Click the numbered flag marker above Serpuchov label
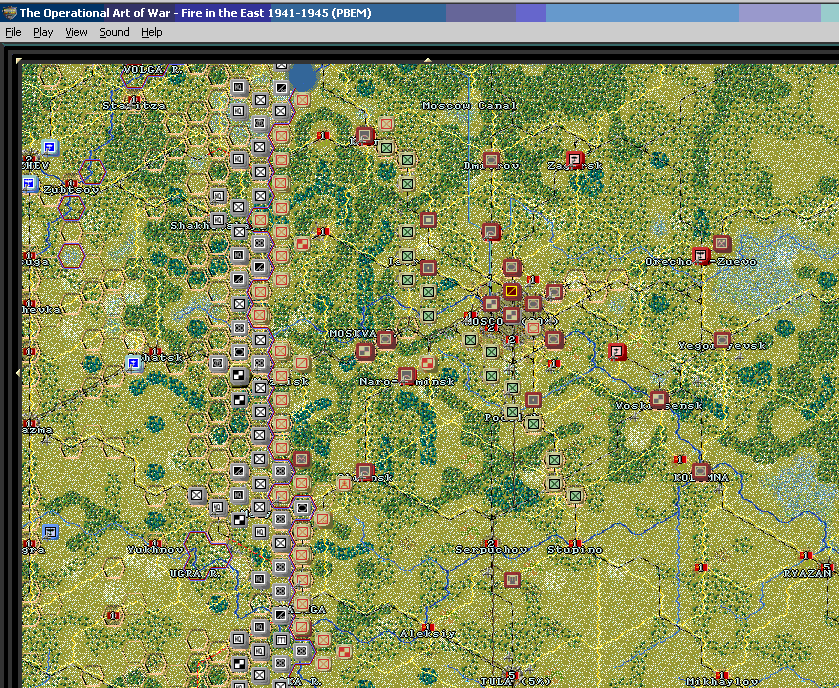This screenshot has width=840, height=688. pos(491,543)
